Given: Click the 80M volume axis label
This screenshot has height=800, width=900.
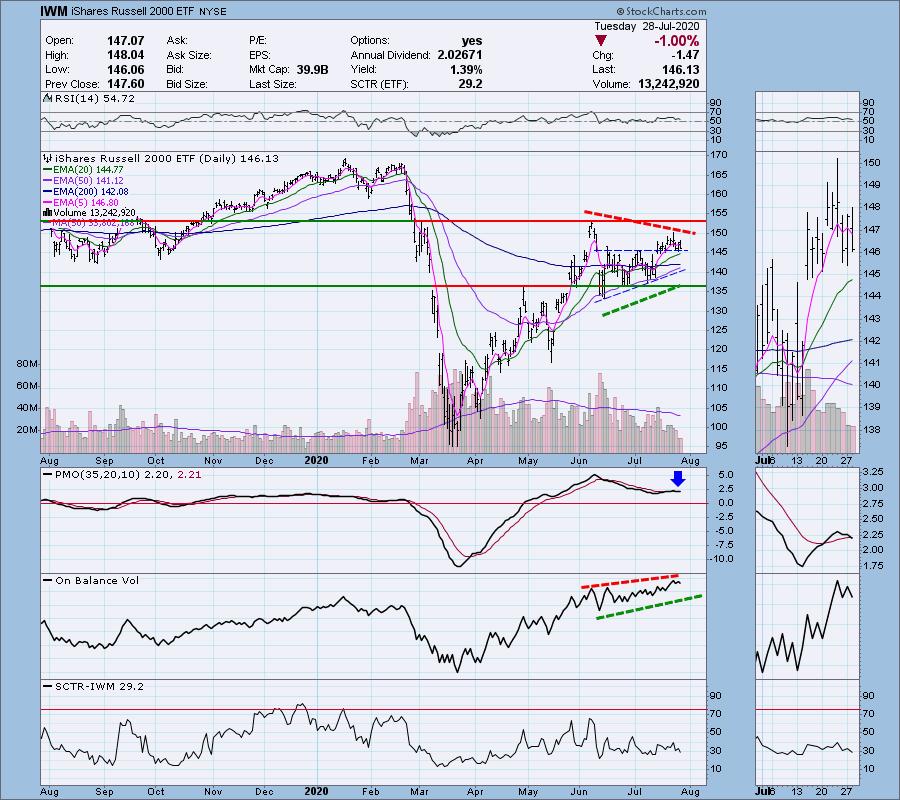Looking at the screenshot, I should pyautogui.click(x=27, y=364).
